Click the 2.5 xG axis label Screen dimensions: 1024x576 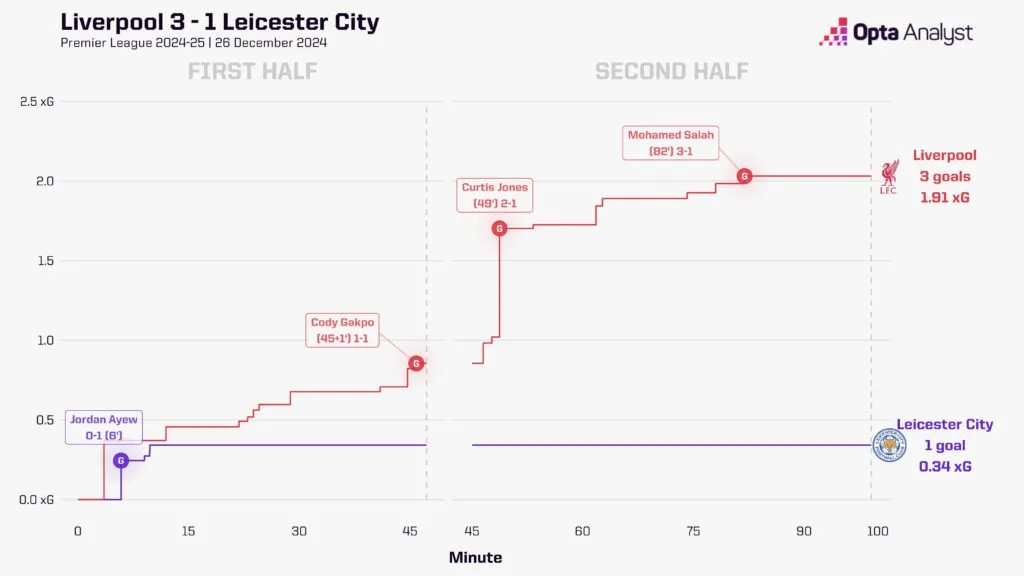click(37, 101)
